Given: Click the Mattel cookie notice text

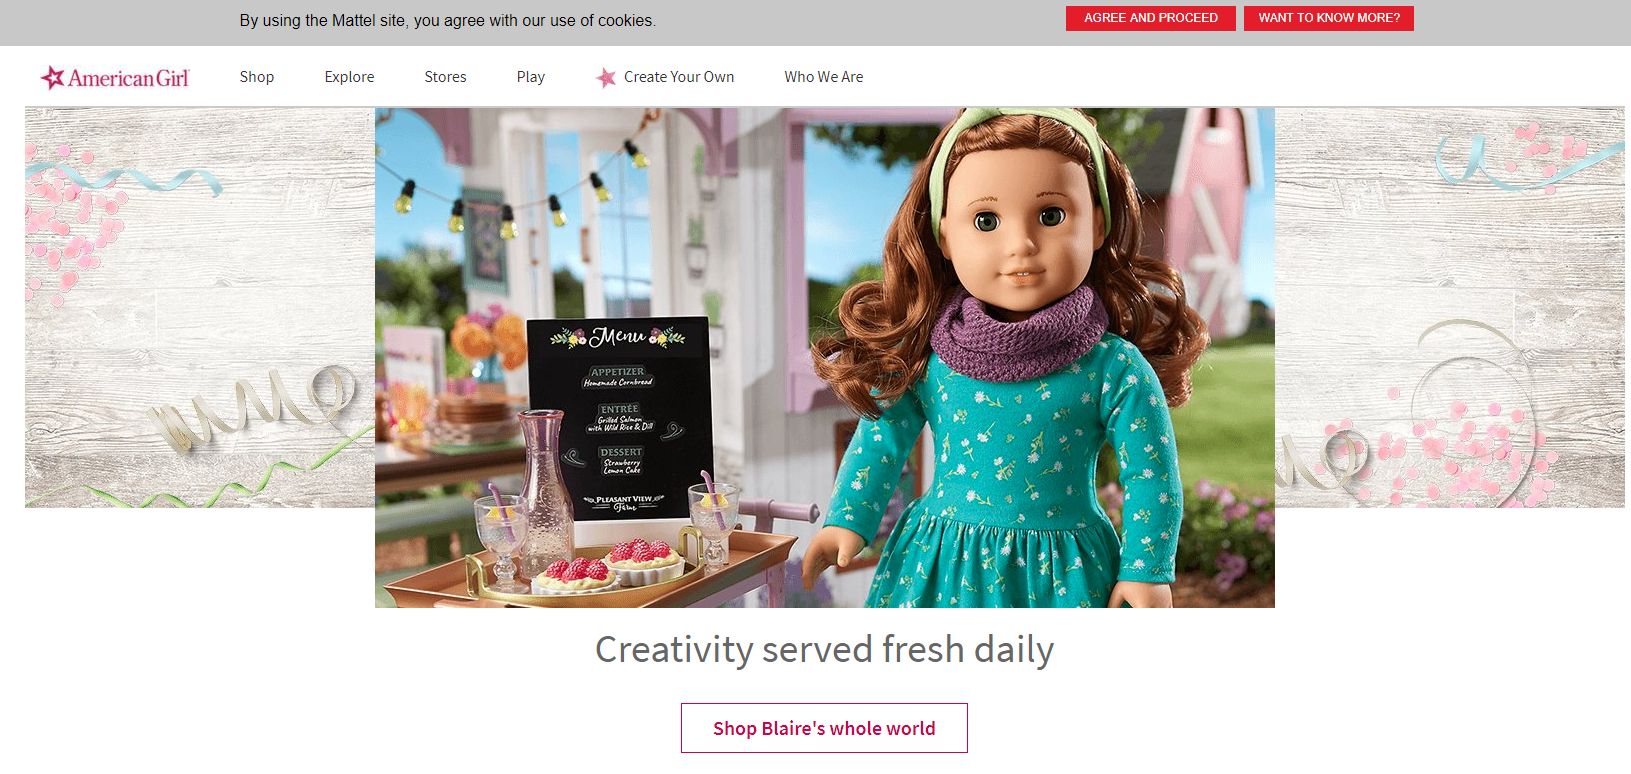Looking at the screenshot, I should (448, 20).
